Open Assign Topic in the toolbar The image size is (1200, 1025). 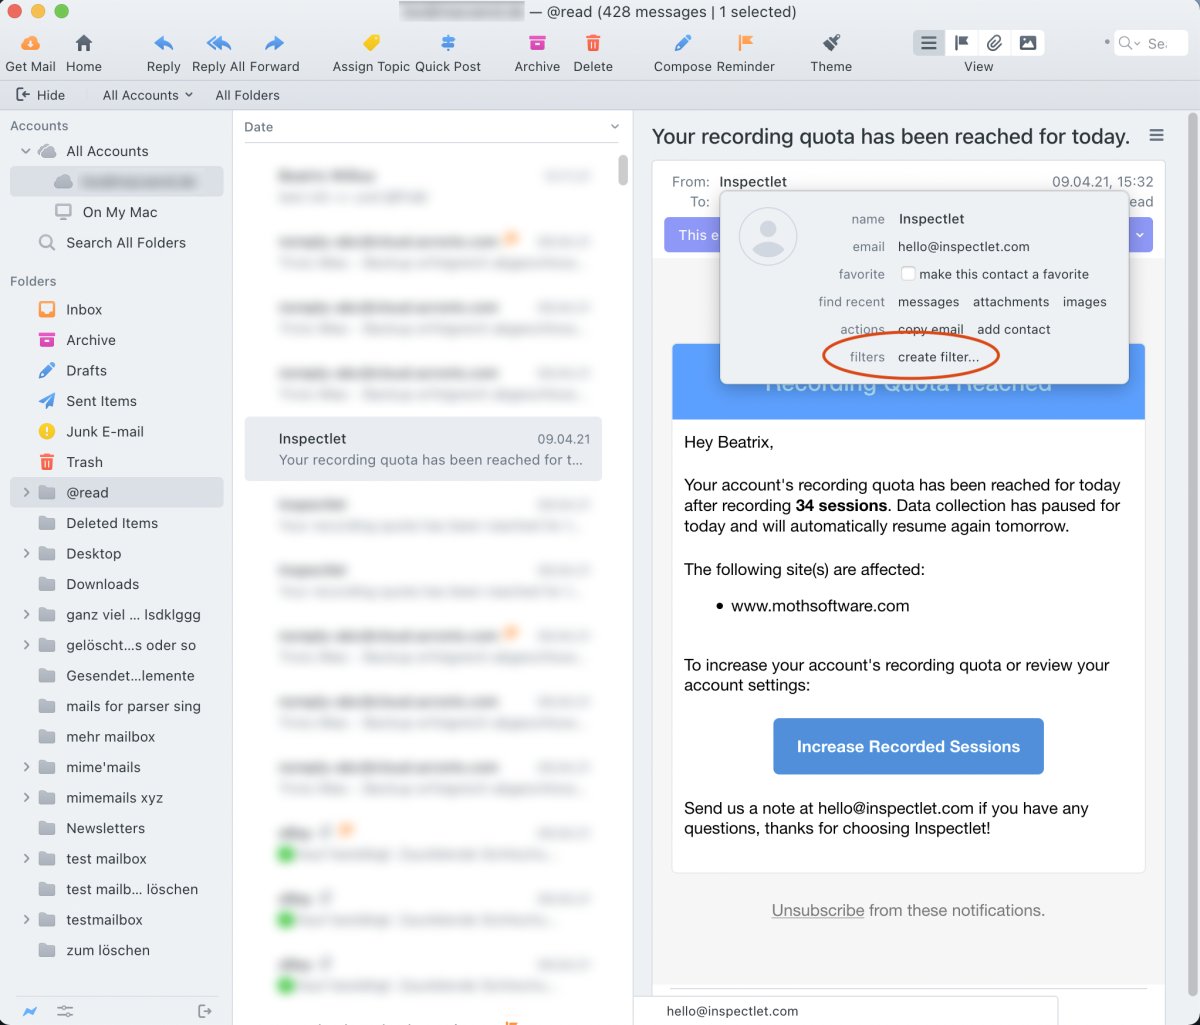pyautogui.click(x=371, y=43)
